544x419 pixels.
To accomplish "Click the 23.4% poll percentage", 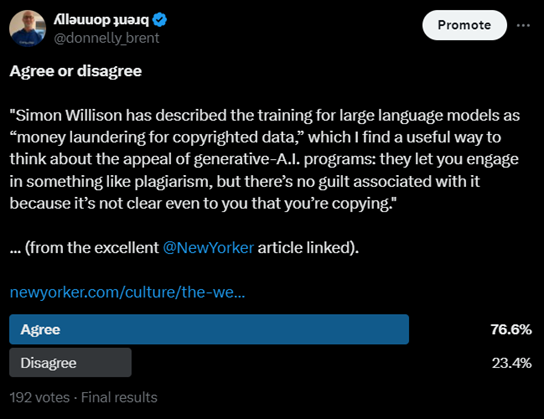I will pos(511,363).
